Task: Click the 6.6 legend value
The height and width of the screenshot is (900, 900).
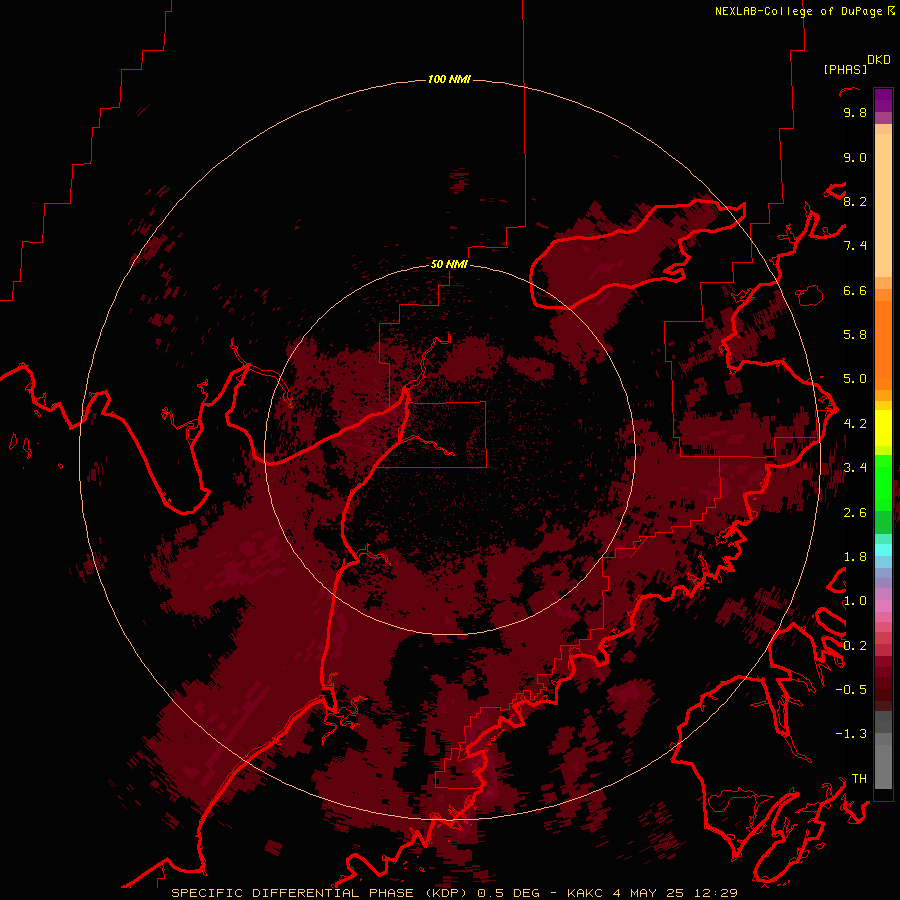Action: point(855,290)
